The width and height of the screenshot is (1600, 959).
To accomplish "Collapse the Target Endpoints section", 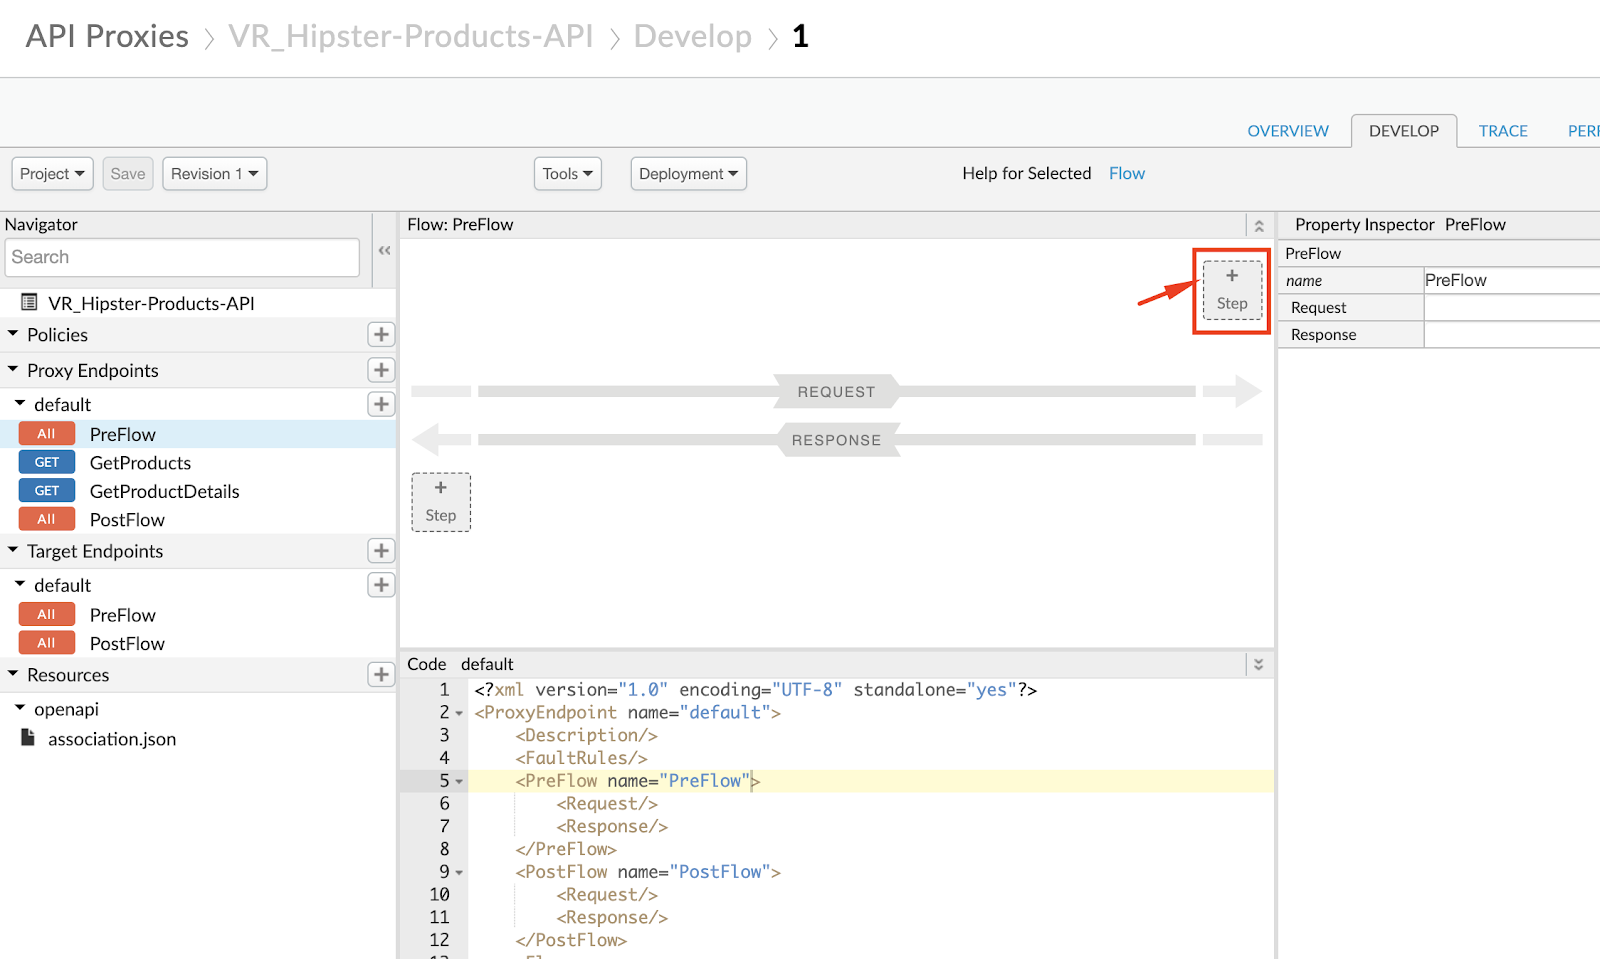I will pos(13,551).
